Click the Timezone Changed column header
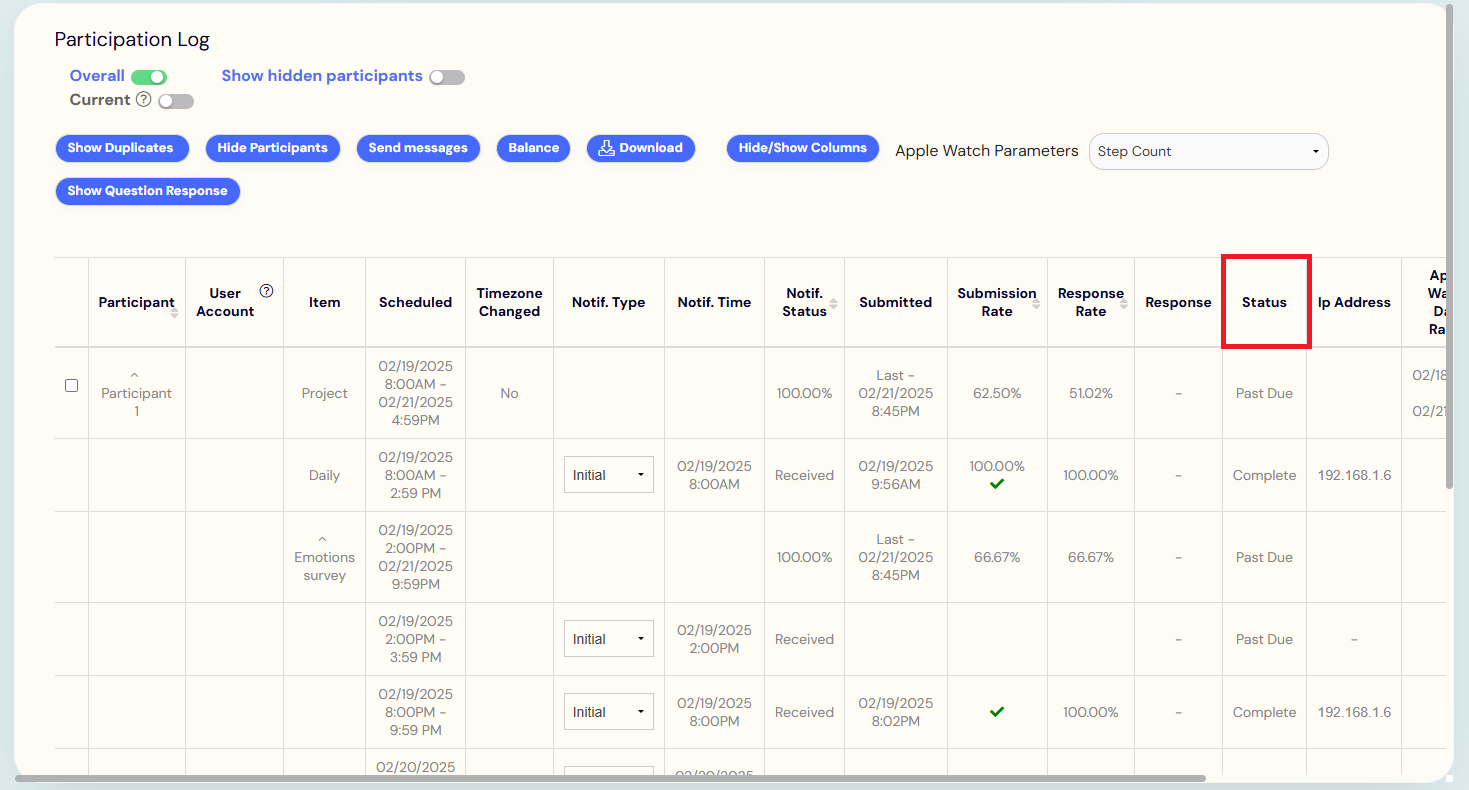Image resolution: width=1469 pixels, height=790 pixels. 509,302
